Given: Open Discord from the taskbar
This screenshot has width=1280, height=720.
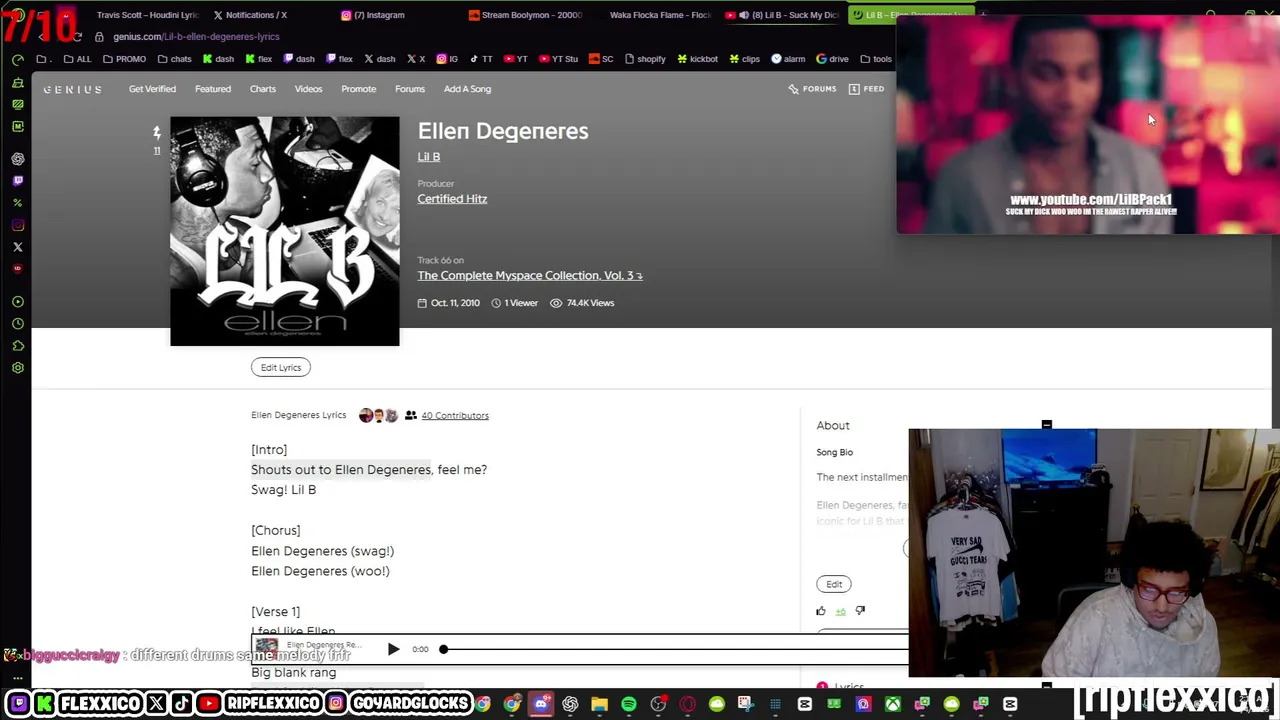Looking at the screenshot, I should [x=541, y=705].
